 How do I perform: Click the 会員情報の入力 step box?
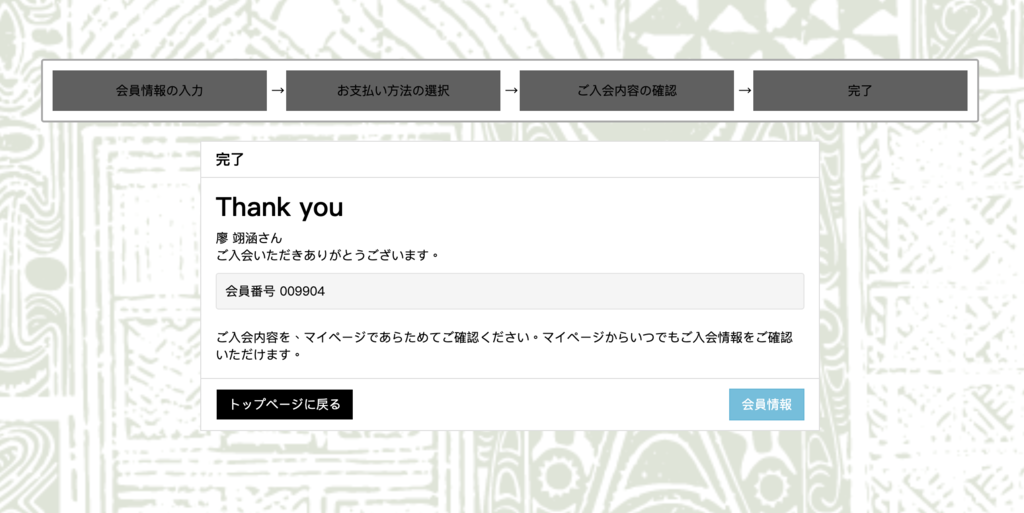point(159,91)
